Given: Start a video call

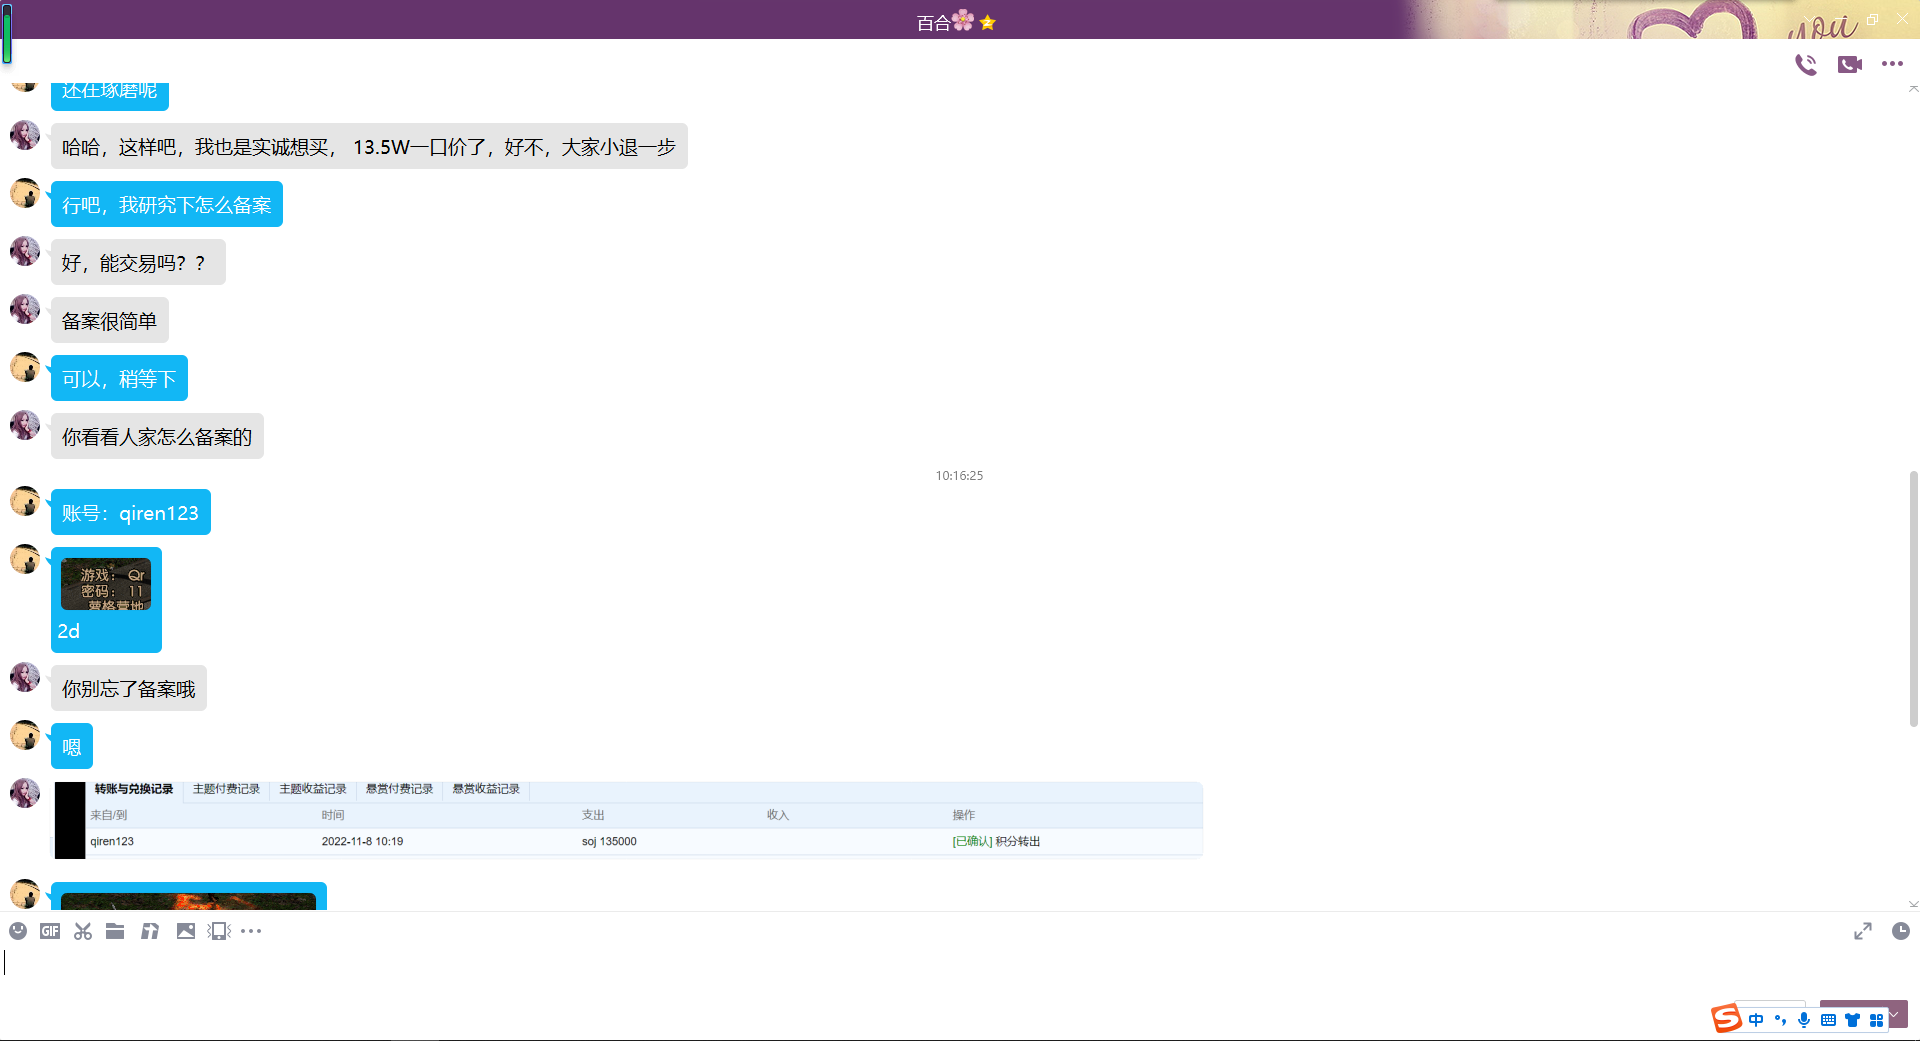Looking at the screenshot, I should click(x=1849, y=65).
